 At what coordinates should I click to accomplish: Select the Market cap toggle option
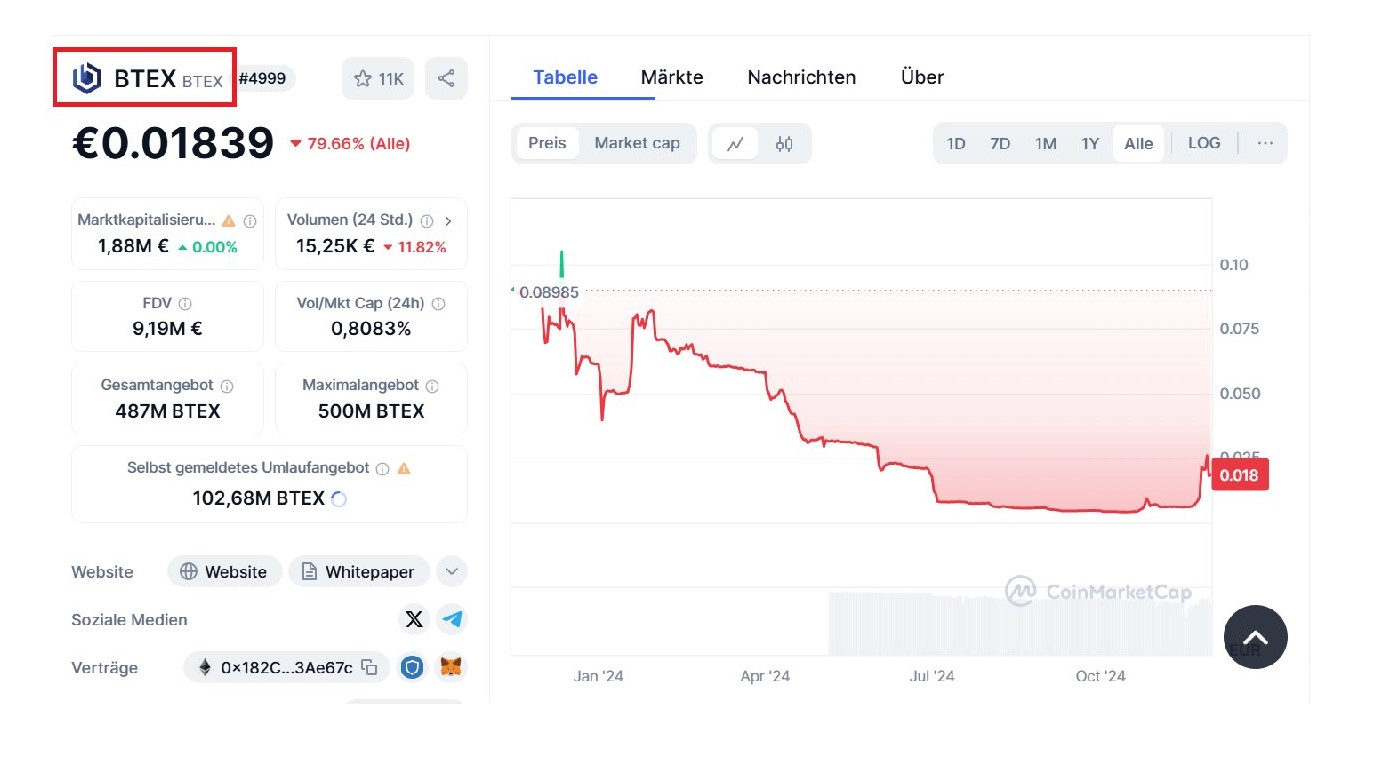pyautogui.click(x=637, y=143)
